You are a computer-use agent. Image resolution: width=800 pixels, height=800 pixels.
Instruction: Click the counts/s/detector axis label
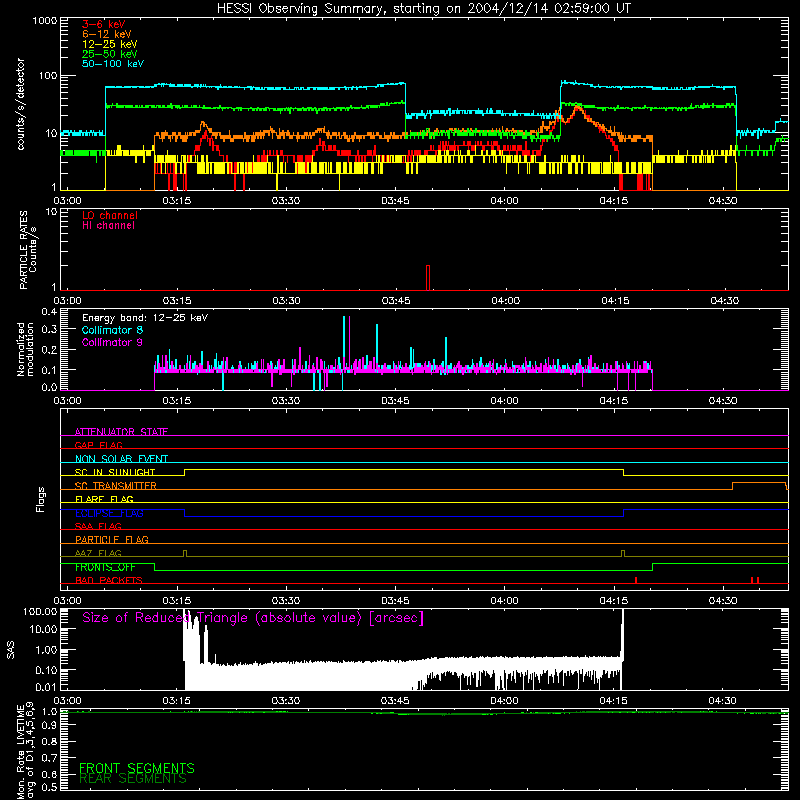pyautogui.click(x=21, y=104)
